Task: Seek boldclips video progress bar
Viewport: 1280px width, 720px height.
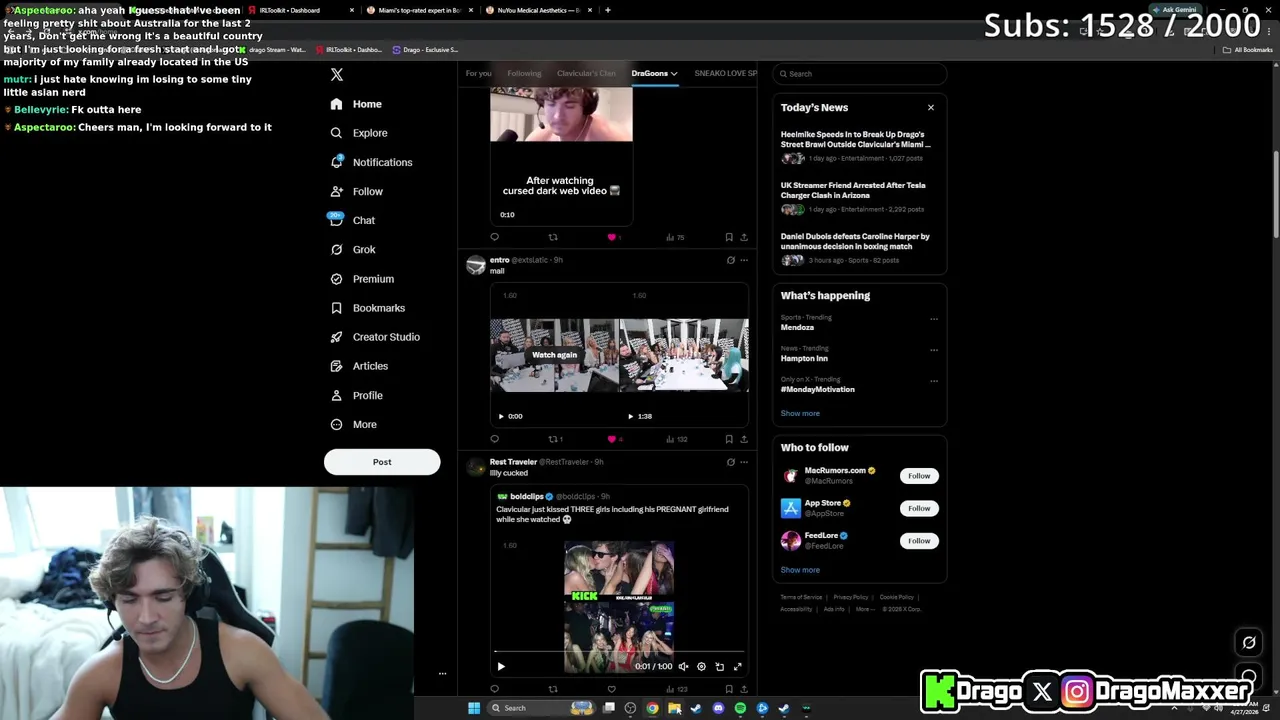Action: pyautogui.click(x=619, y=651)
